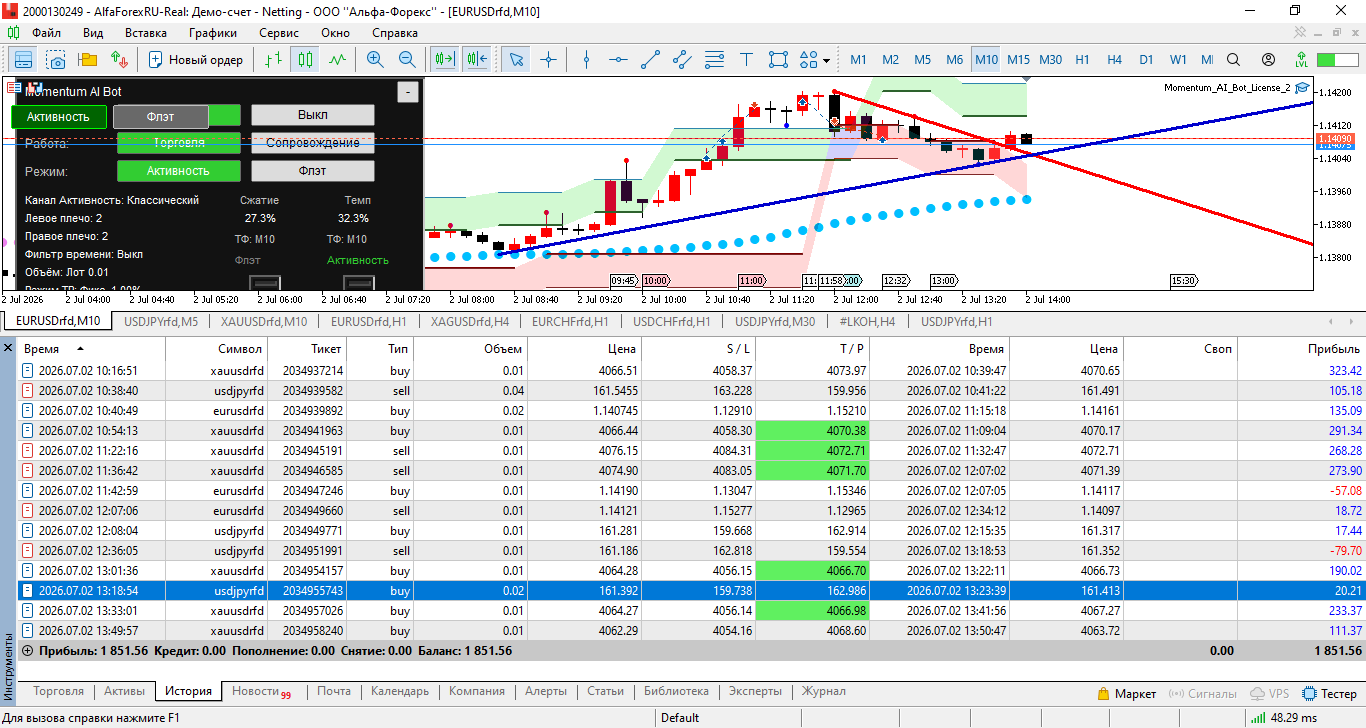Turn on Флэт toggle next to Активность
Viewport: 1366px width, 728px height.
161,117
